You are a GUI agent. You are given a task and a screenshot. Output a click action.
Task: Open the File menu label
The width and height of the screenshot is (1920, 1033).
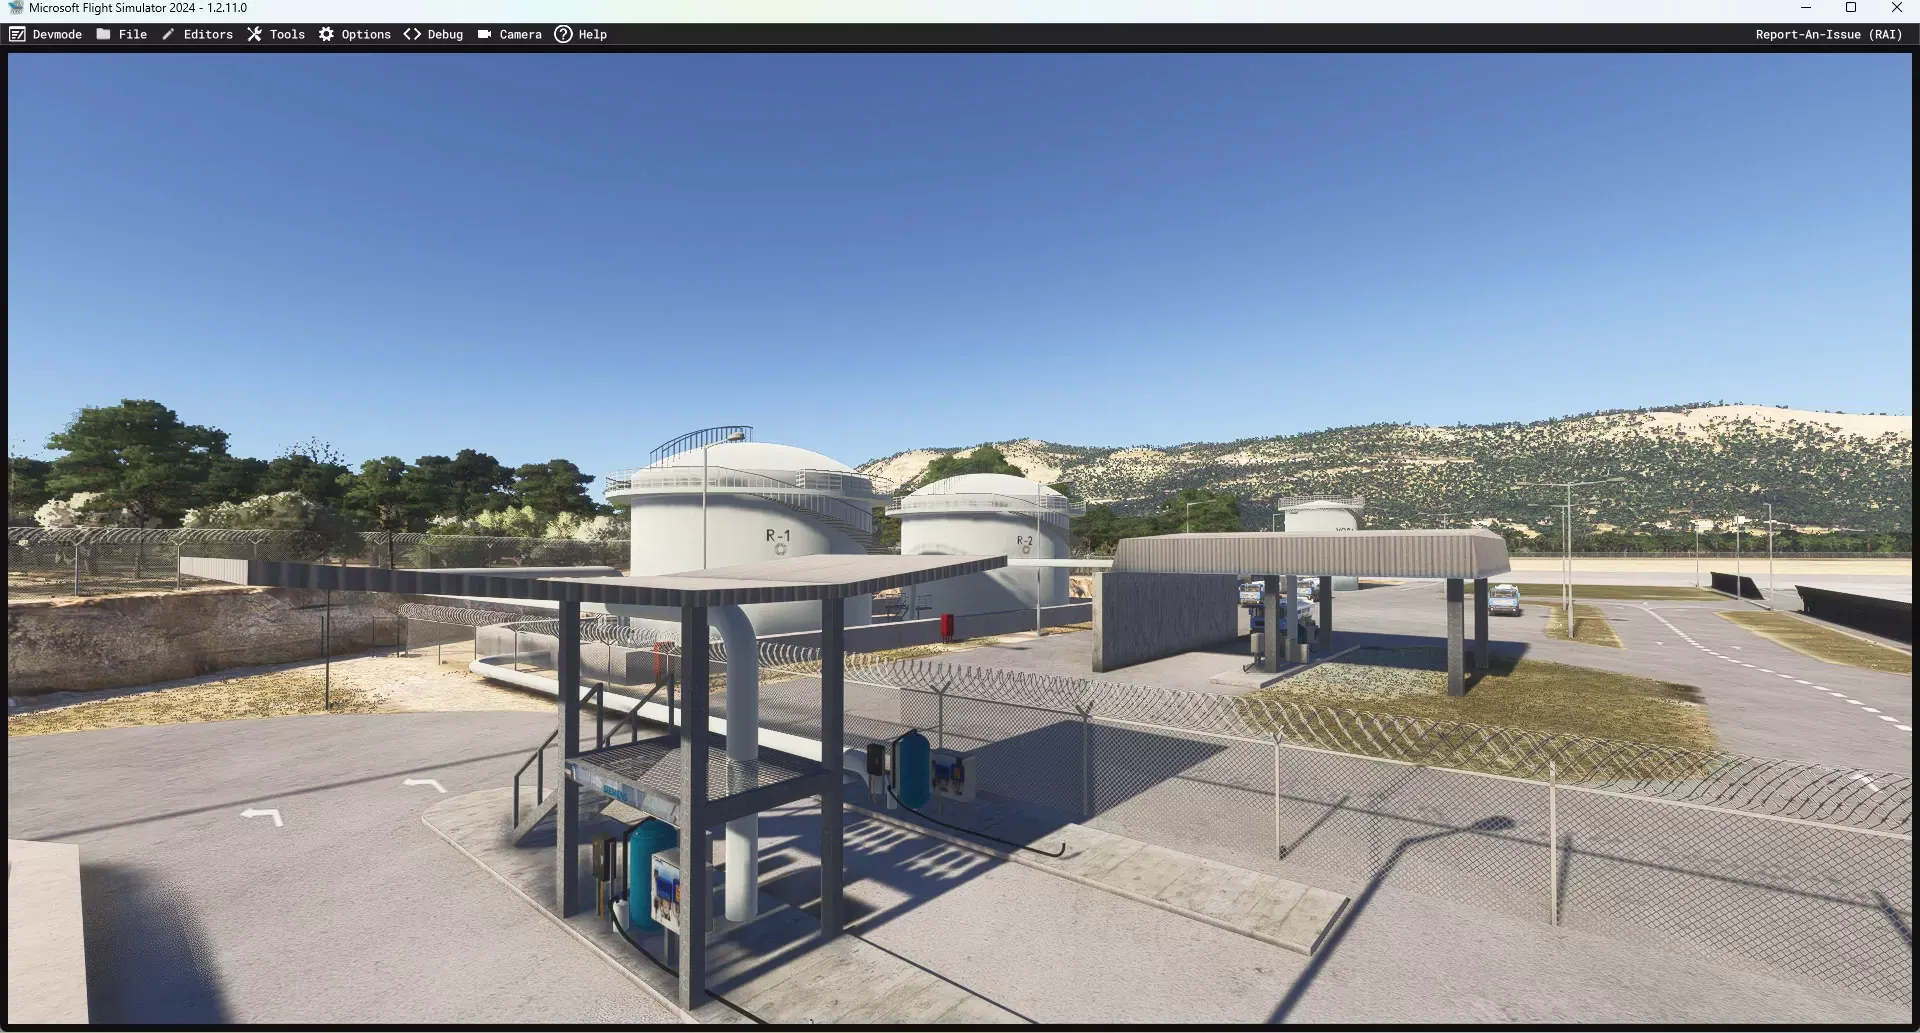point(132,34)
